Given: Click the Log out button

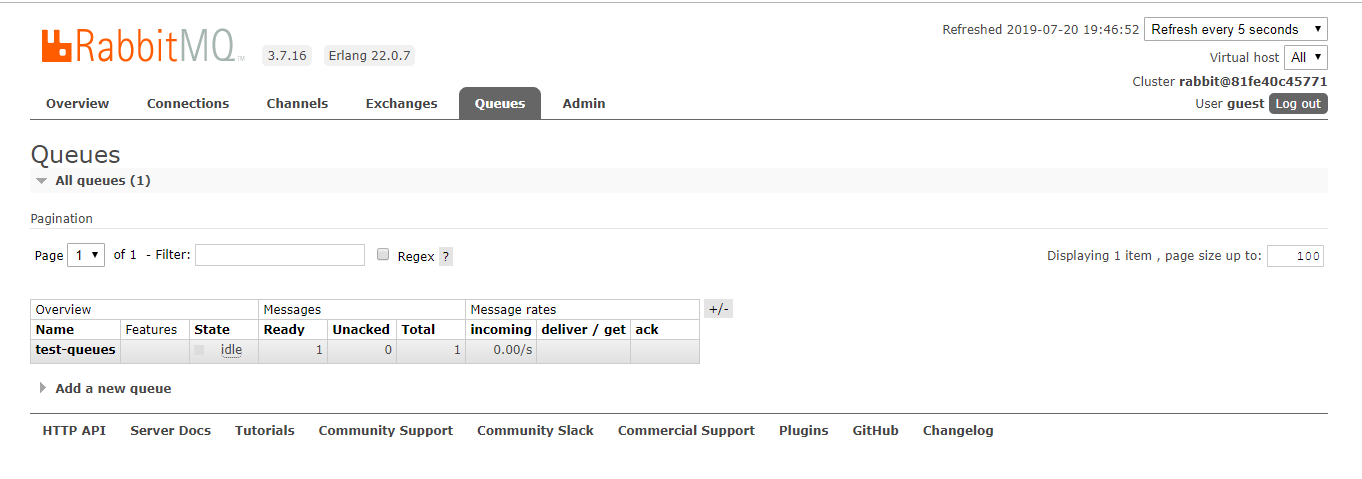Looking at the screenshot, I should [1298, 104].
